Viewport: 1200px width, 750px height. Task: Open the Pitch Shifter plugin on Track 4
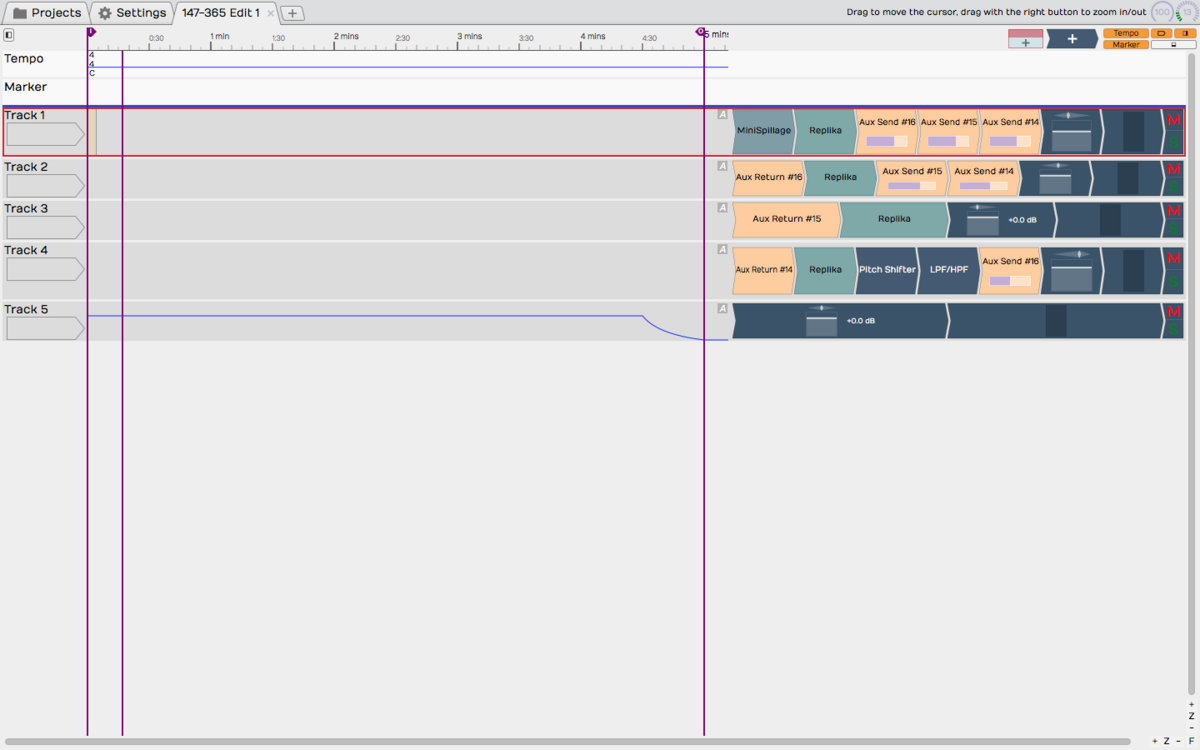point(886,270)
